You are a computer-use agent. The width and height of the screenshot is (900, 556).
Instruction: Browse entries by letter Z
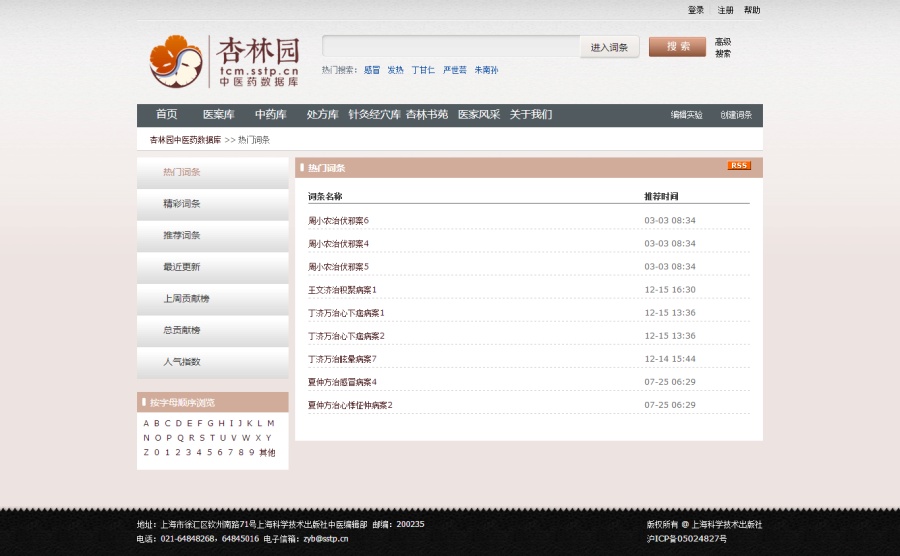tap(146, 452)
